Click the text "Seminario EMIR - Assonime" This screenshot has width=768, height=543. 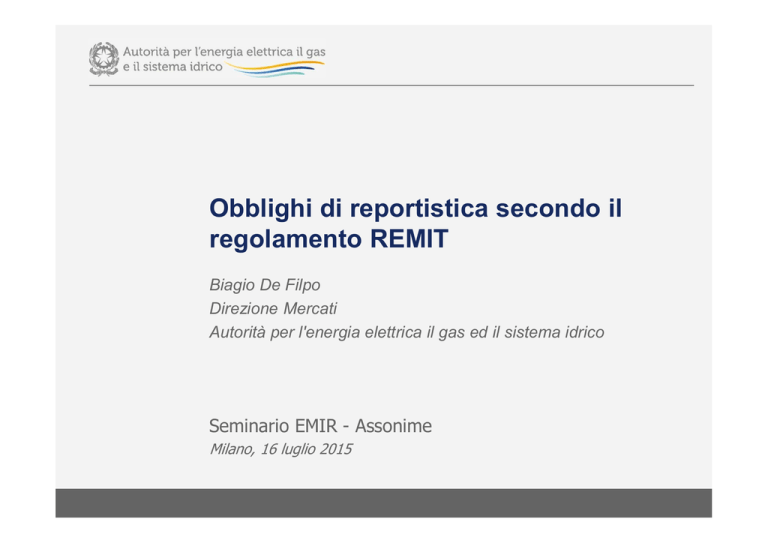point(320,426)
